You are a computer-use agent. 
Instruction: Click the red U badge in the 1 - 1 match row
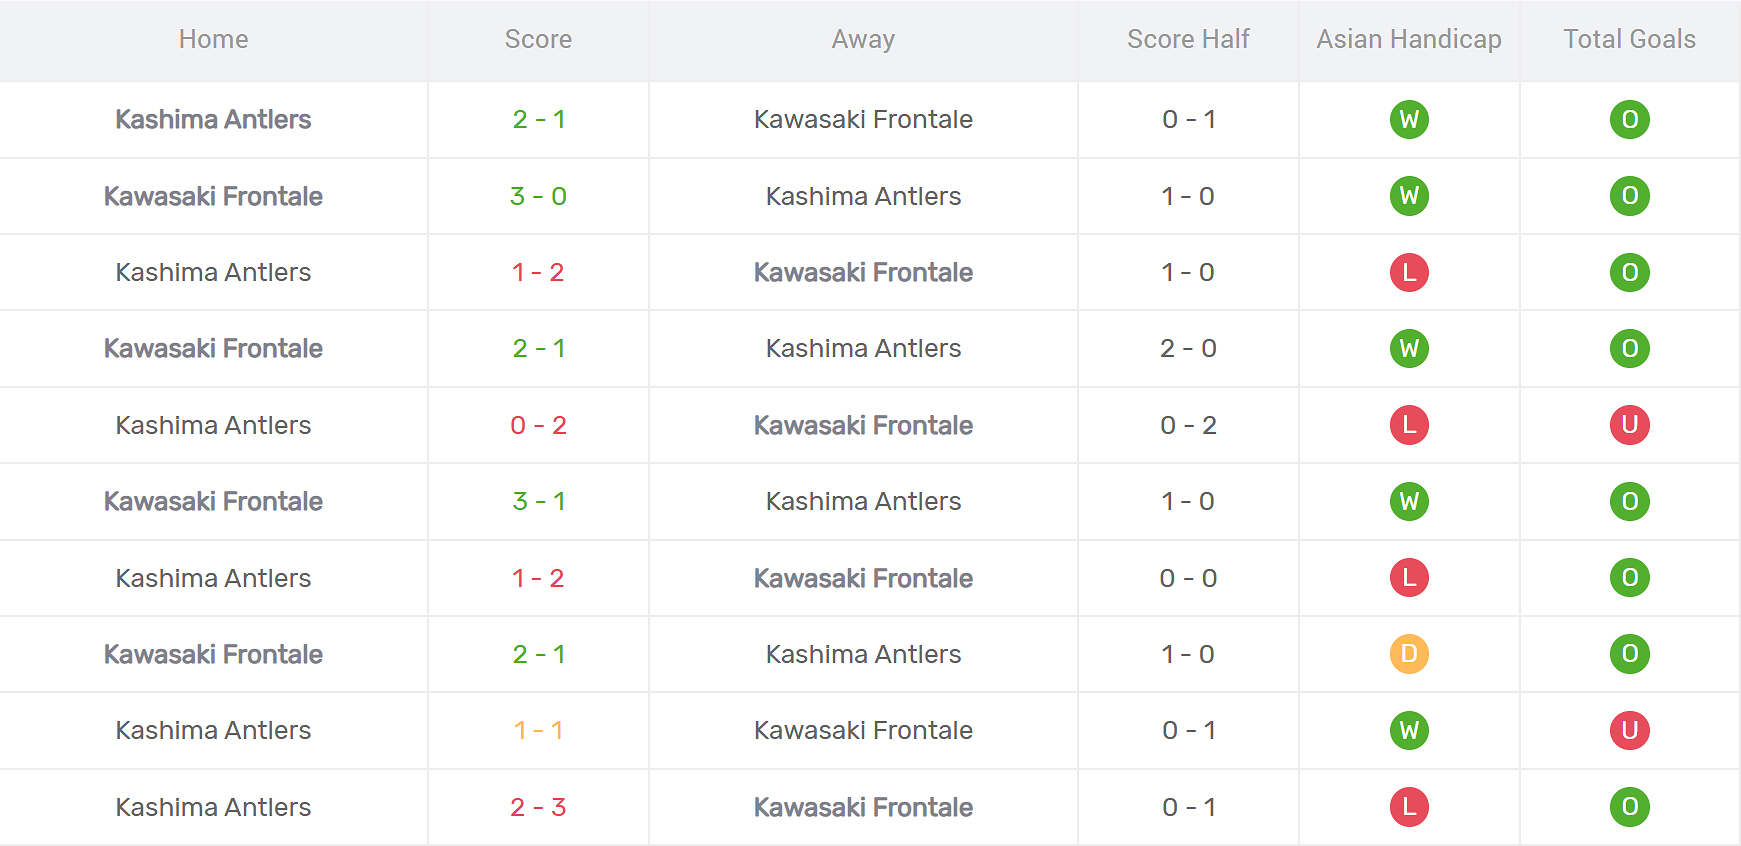(1629, 730)
